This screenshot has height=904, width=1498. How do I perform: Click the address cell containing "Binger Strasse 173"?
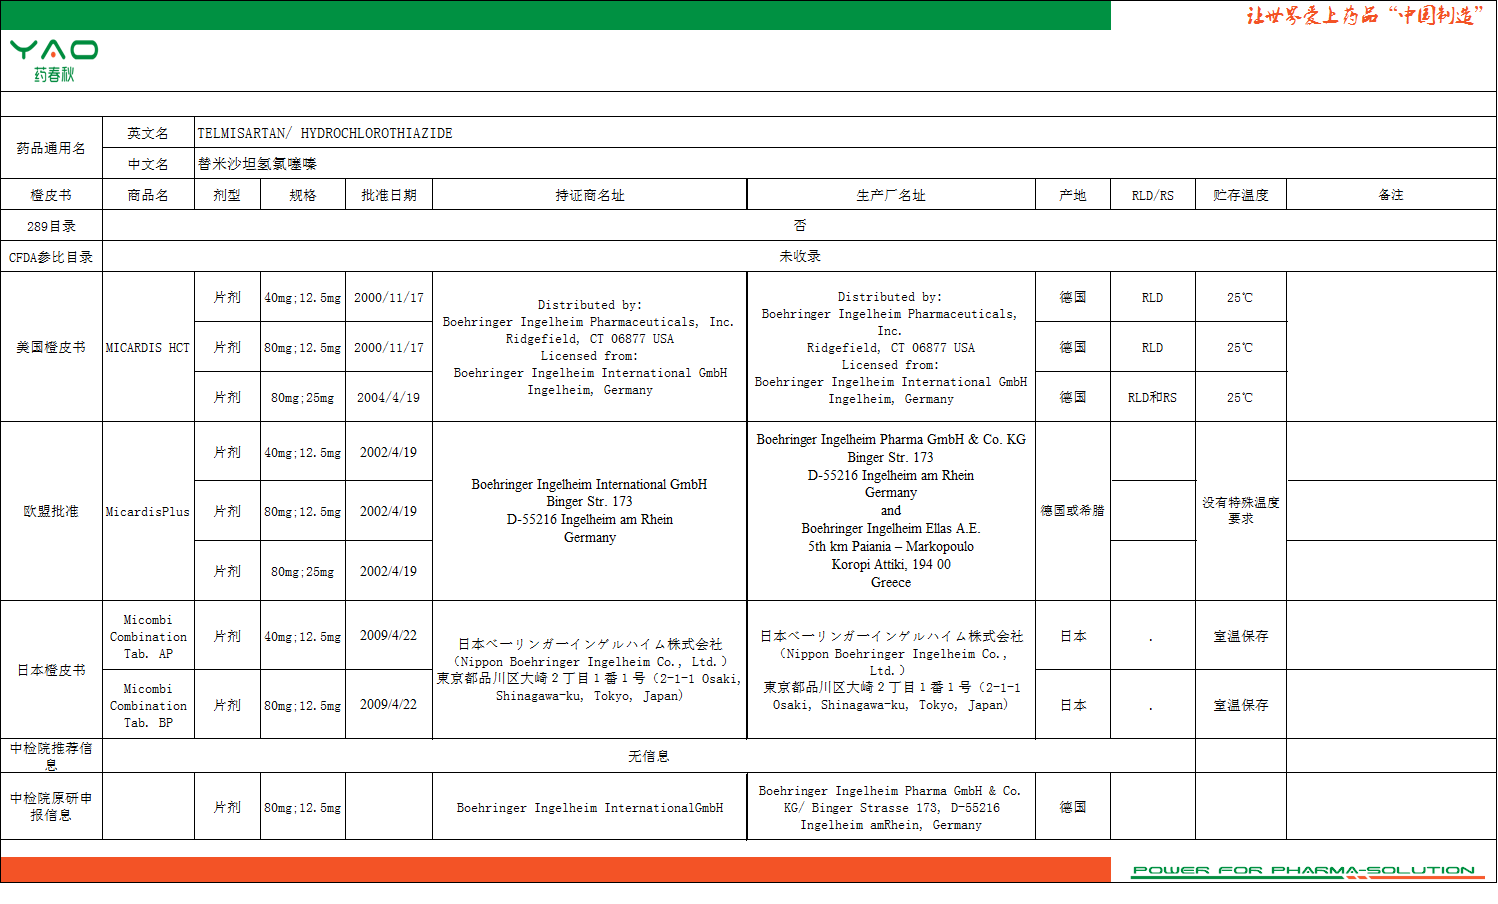(x=891, y=807)
